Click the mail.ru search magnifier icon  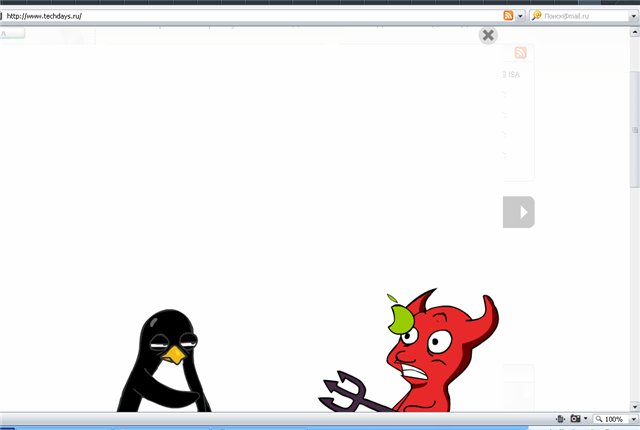537,16
